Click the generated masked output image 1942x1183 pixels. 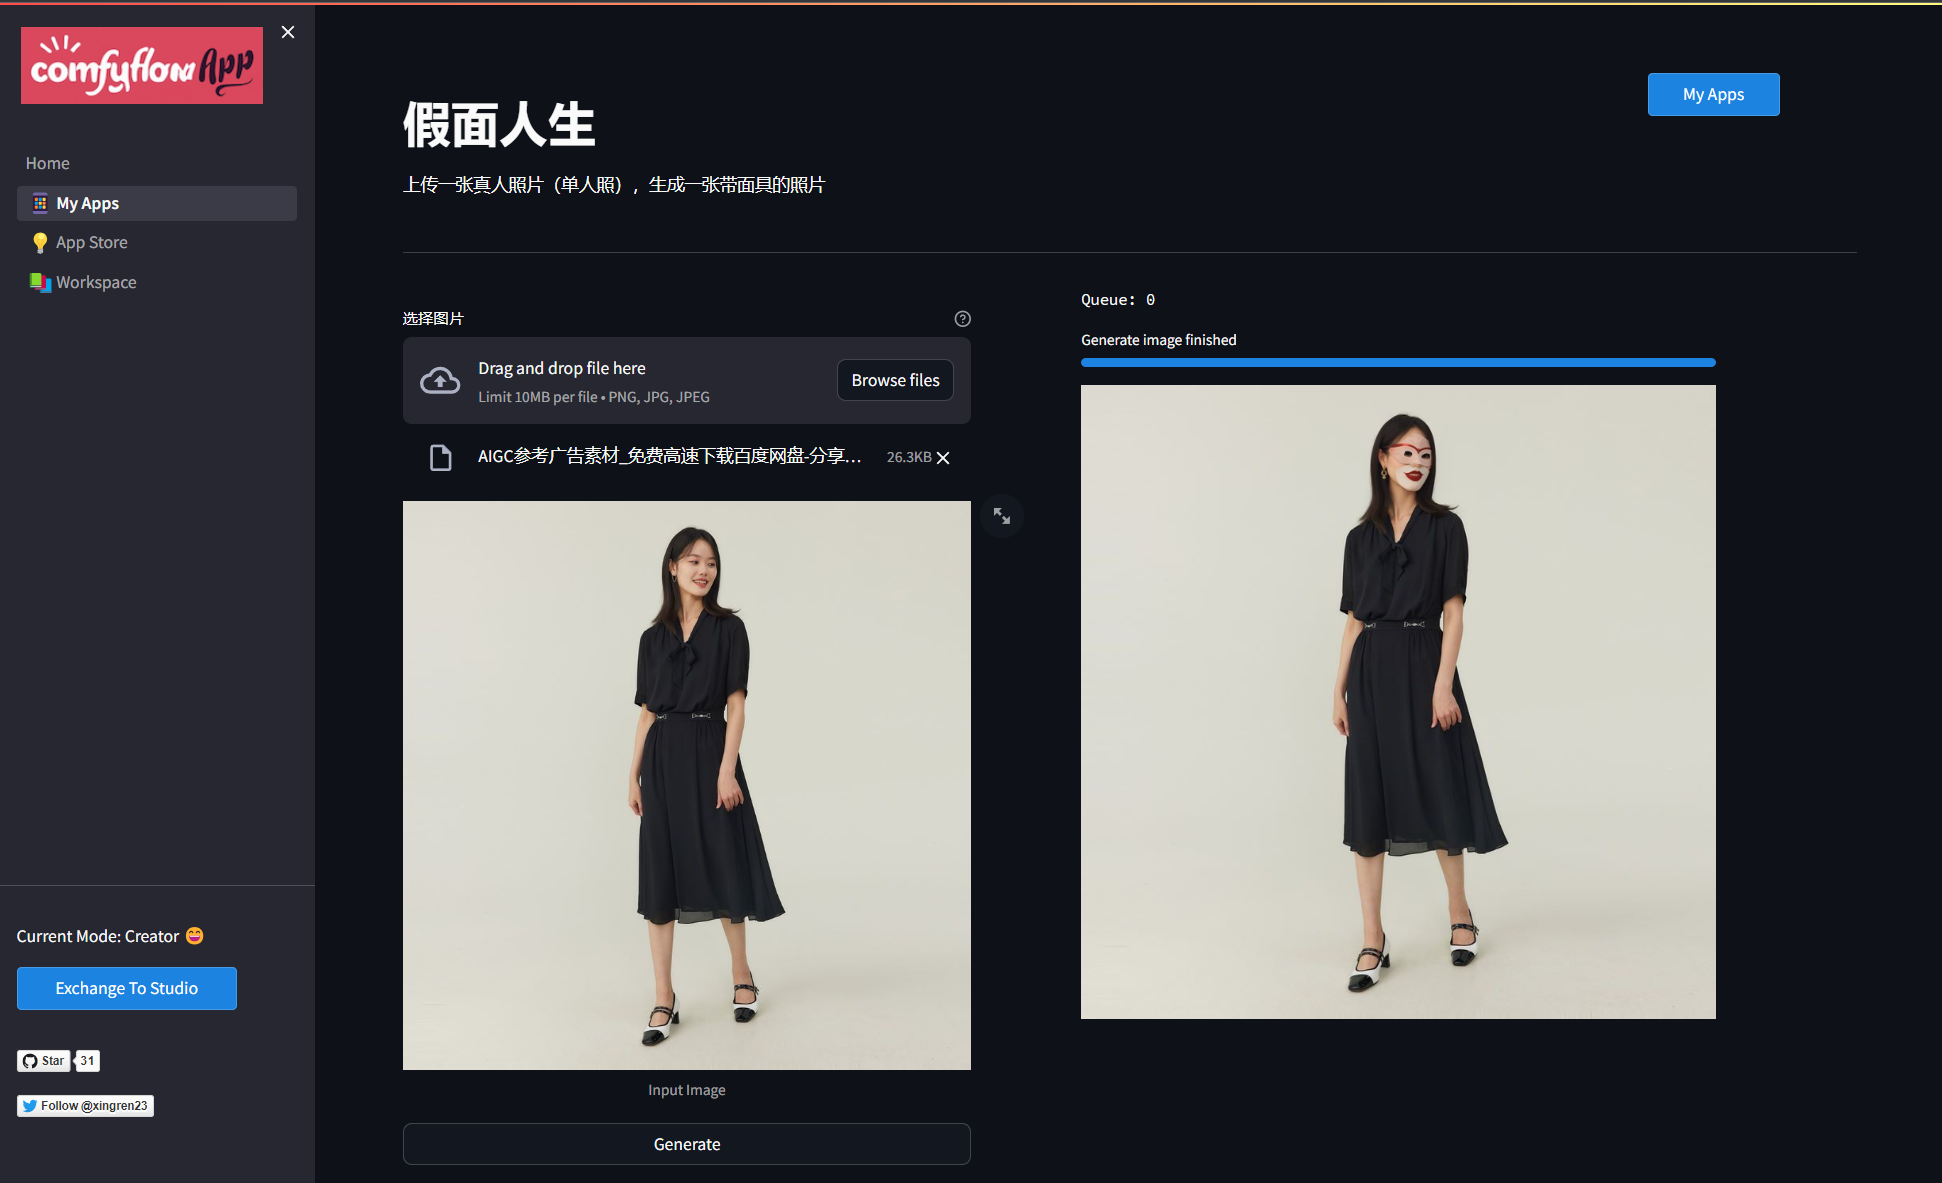click(x=1398, y=702)
